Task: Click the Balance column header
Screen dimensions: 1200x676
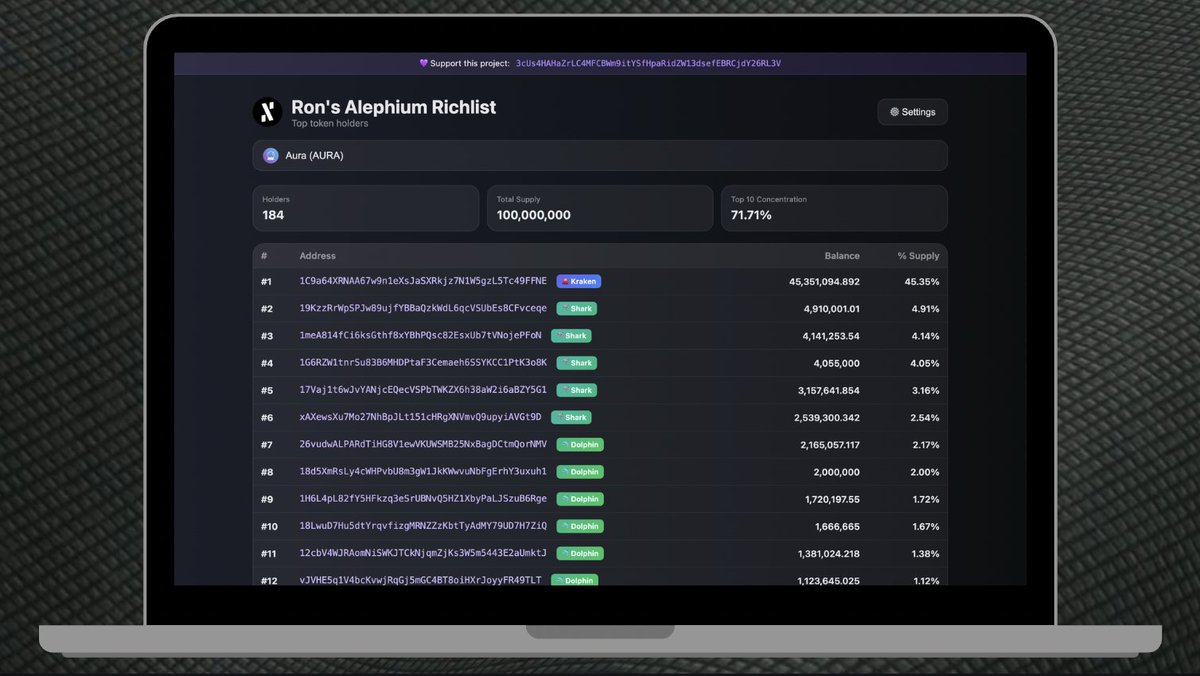Action: (x=842, y=256)
